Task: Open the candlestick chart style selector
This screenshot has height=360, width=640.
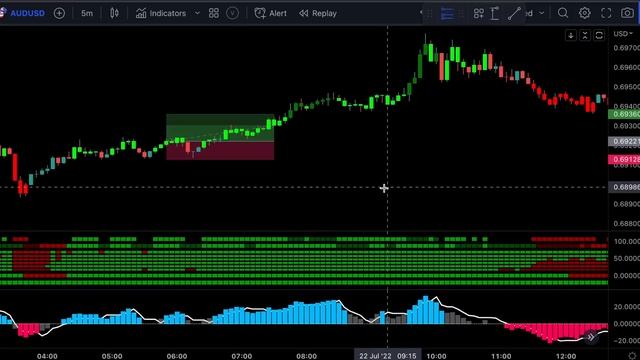Action: click(114, 13)
